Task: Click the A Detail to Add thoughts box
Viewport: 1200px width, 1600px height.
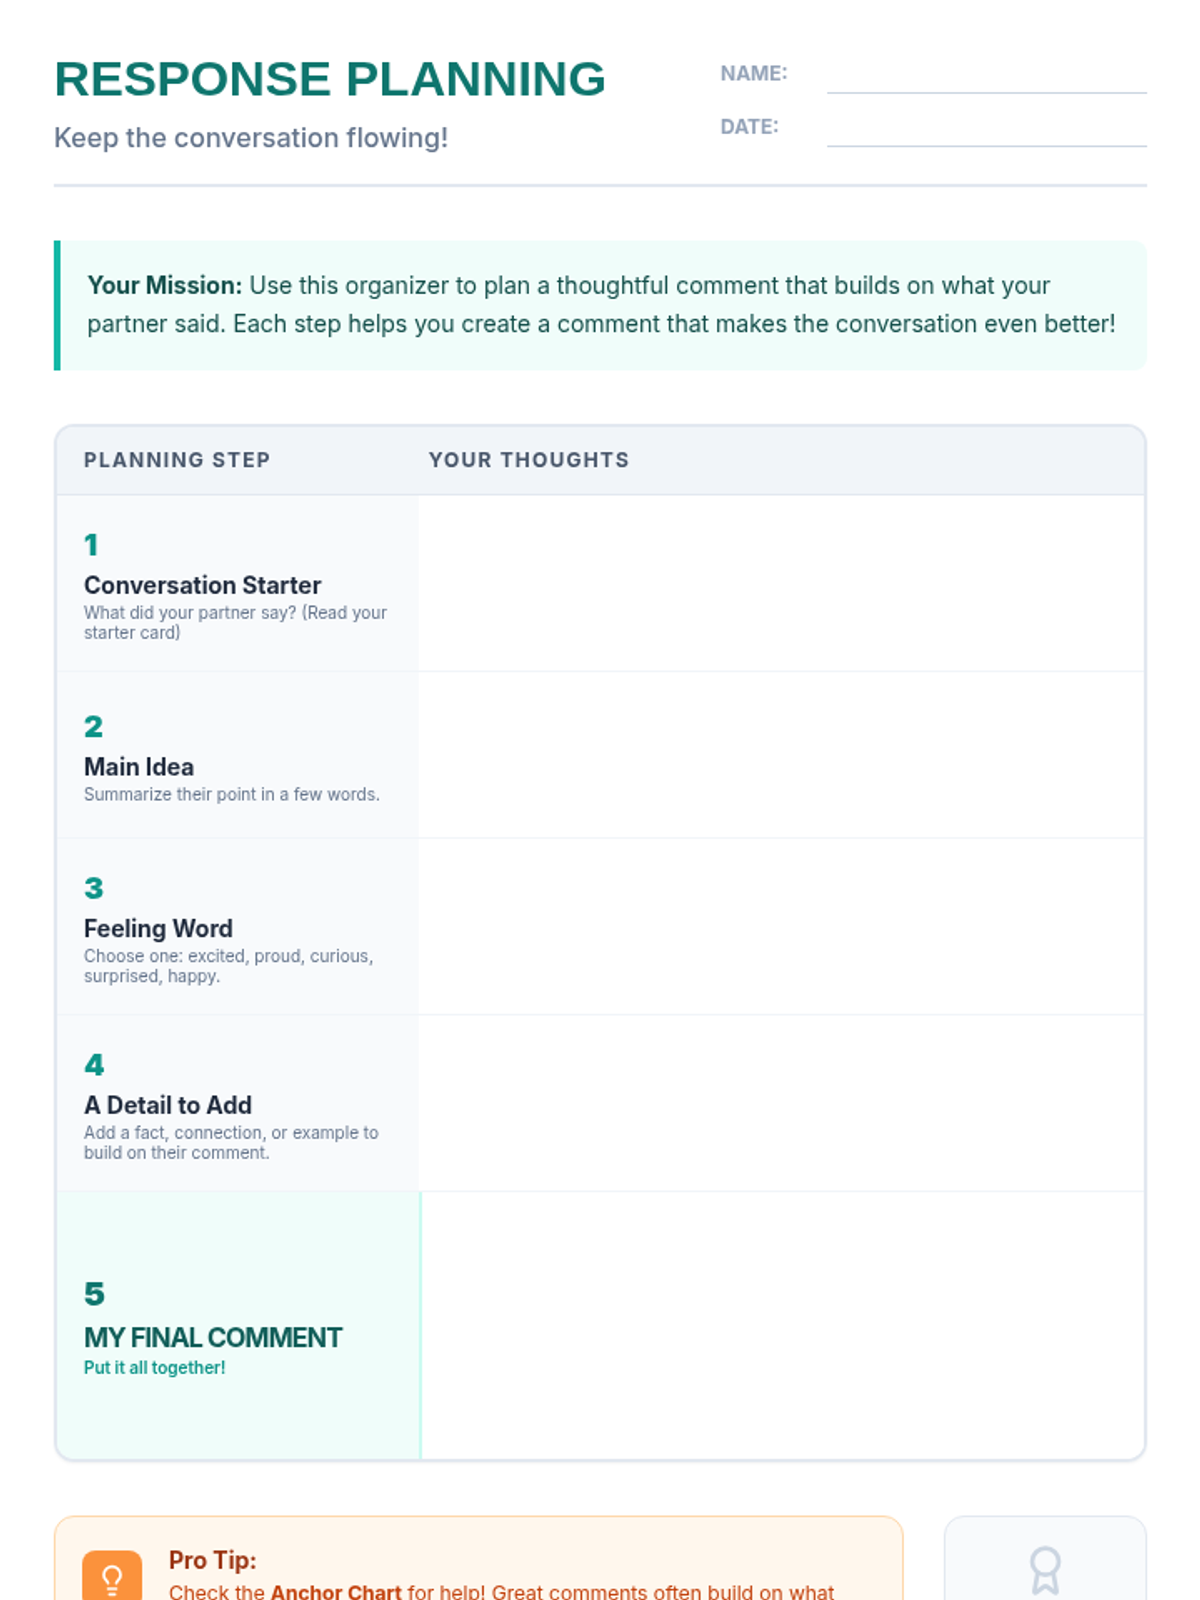Action: tap(781, 1103)
